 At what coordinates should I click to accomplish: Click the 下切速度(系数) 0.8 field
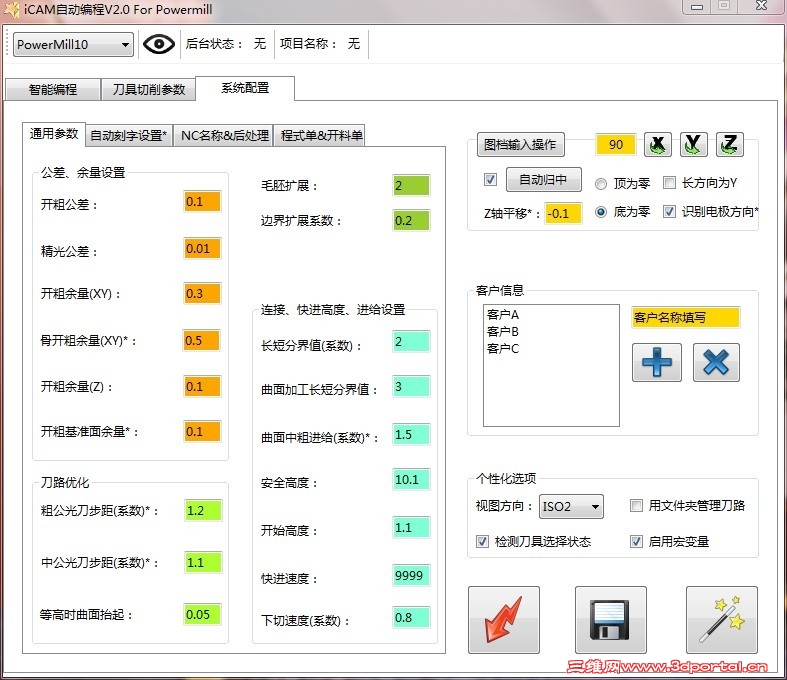tap(412, 618)
